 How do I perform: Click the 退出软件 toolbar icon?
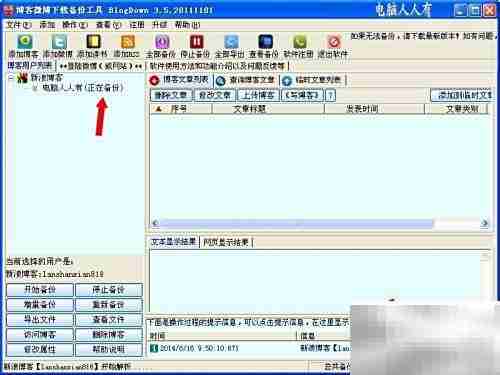(334, 42)
